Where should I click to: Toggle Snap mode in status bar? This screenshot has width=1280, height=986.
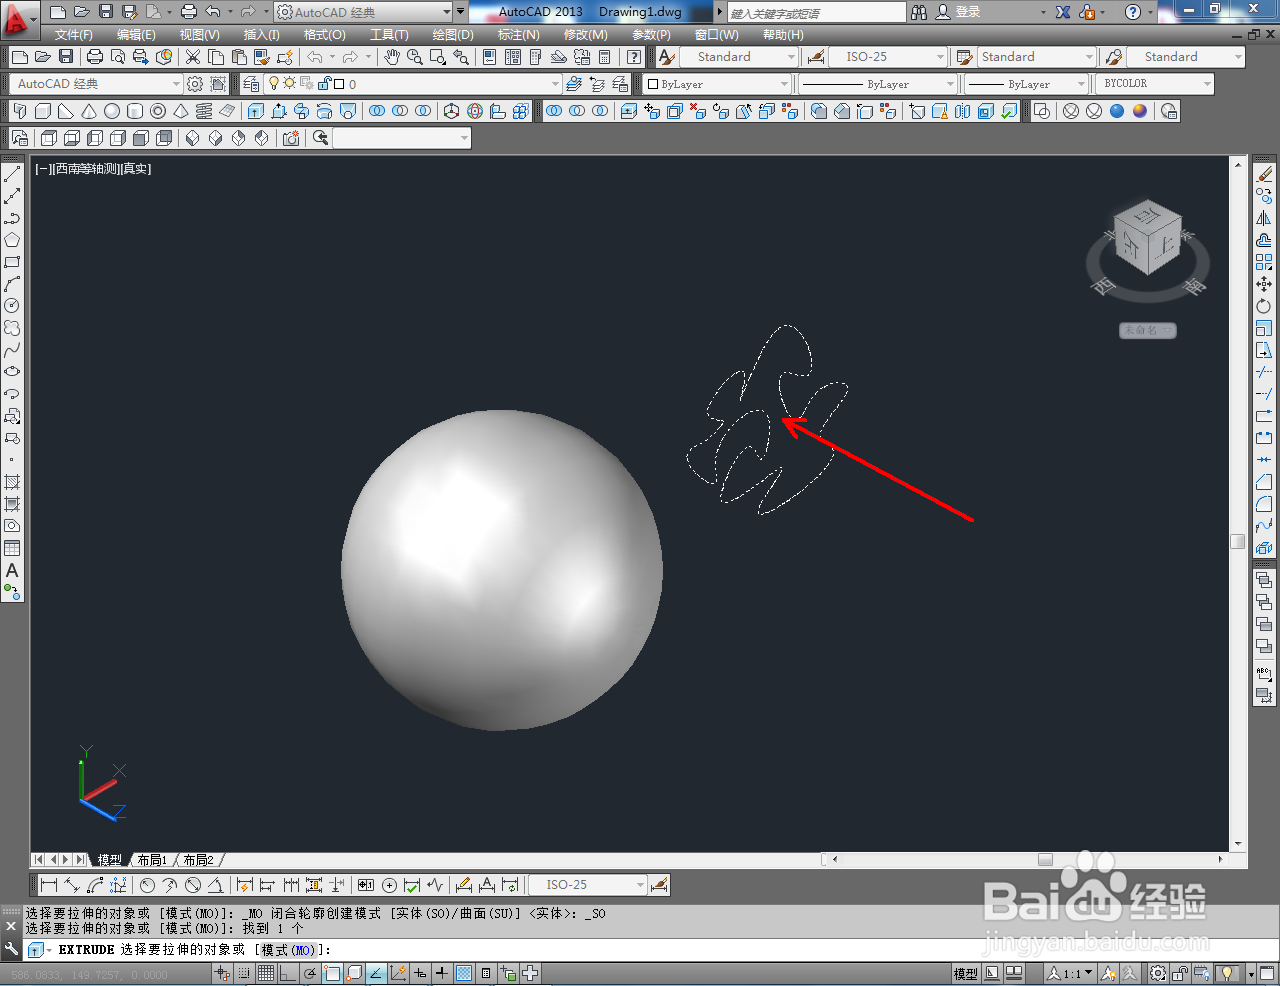(x=245, y=973)
